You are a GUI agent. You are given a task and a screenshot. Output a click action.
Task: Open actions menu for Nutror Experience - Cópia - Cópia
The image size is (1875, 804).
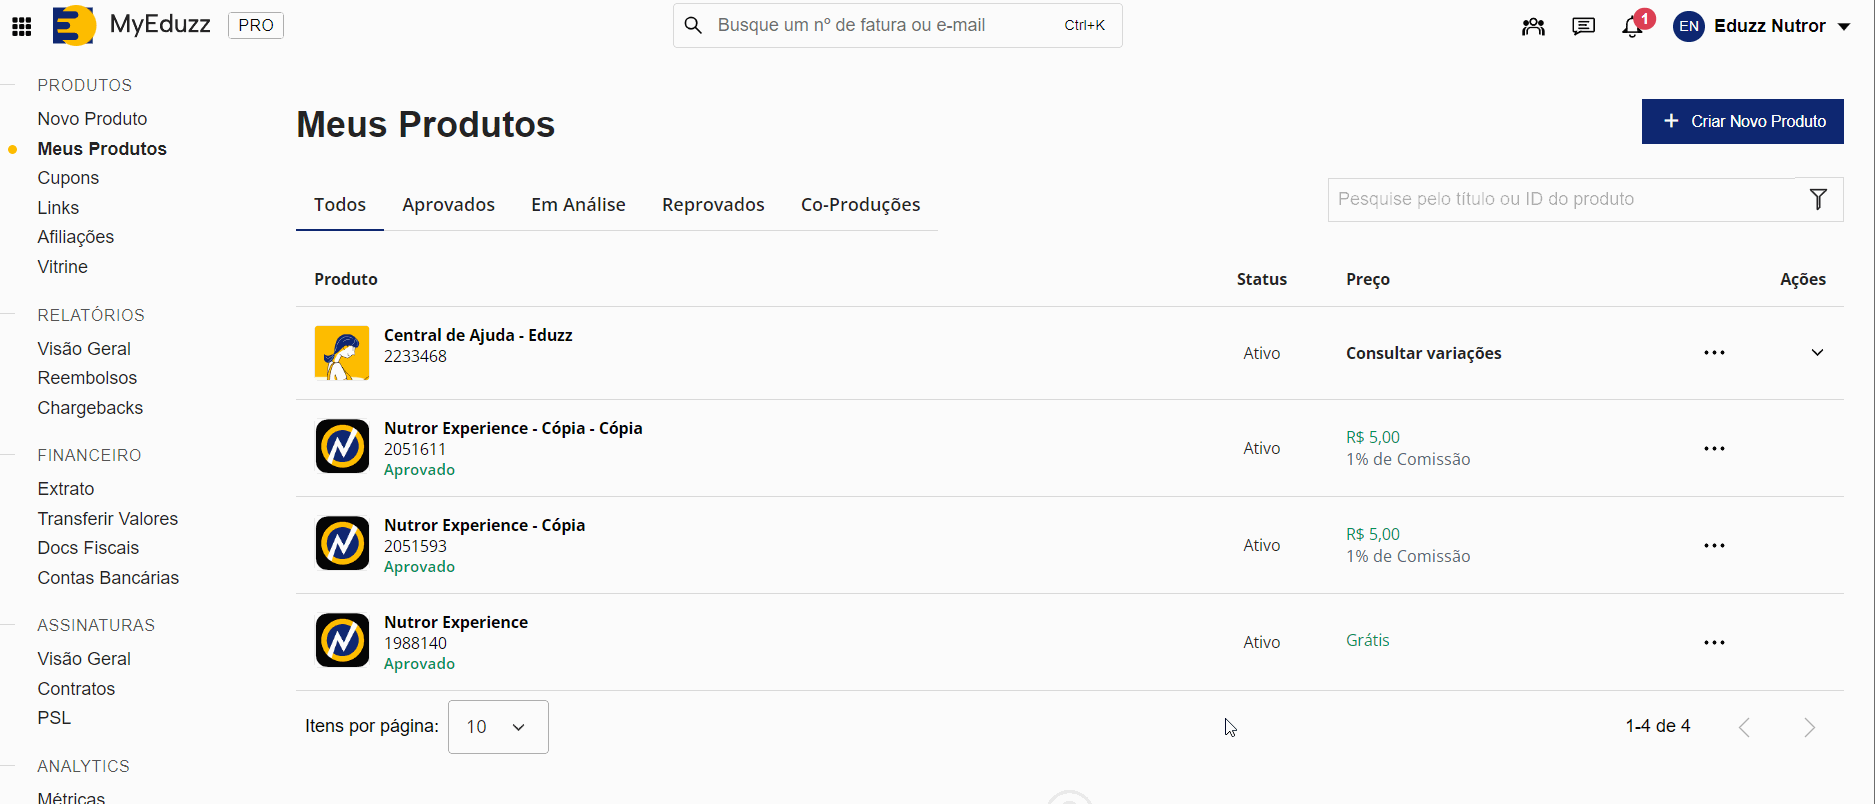[1714, 449]
